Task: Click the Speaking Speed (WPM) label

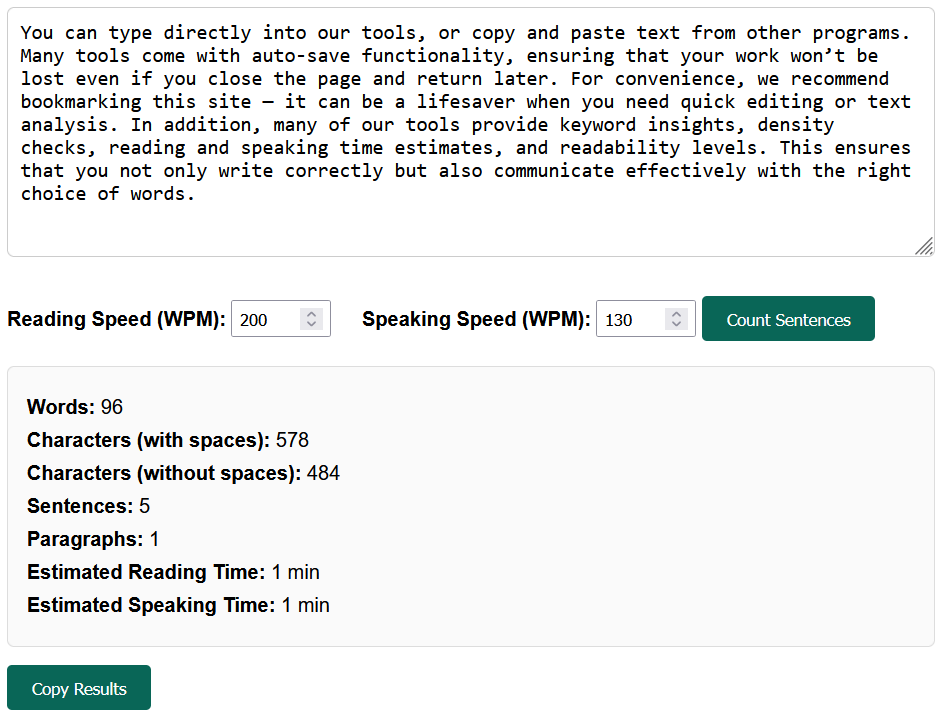Action: click(x=475, y=320)
